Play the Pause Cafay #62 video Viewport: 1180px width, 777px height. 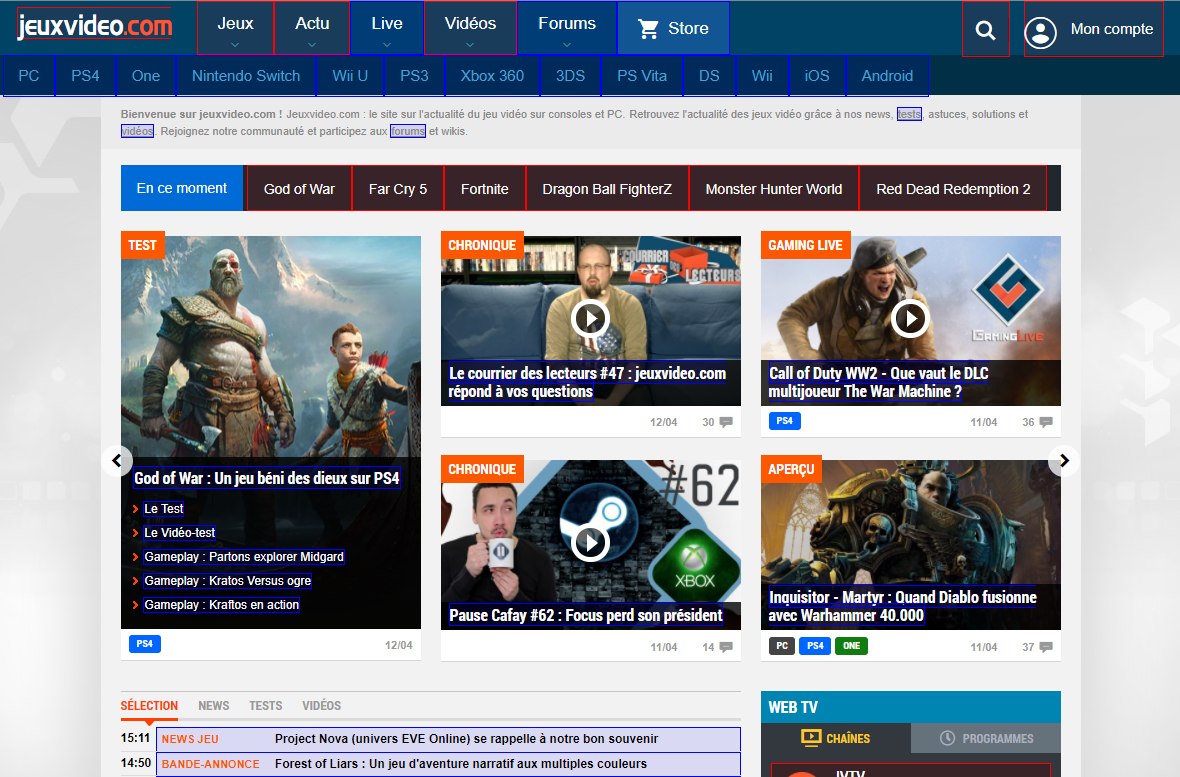590,542
